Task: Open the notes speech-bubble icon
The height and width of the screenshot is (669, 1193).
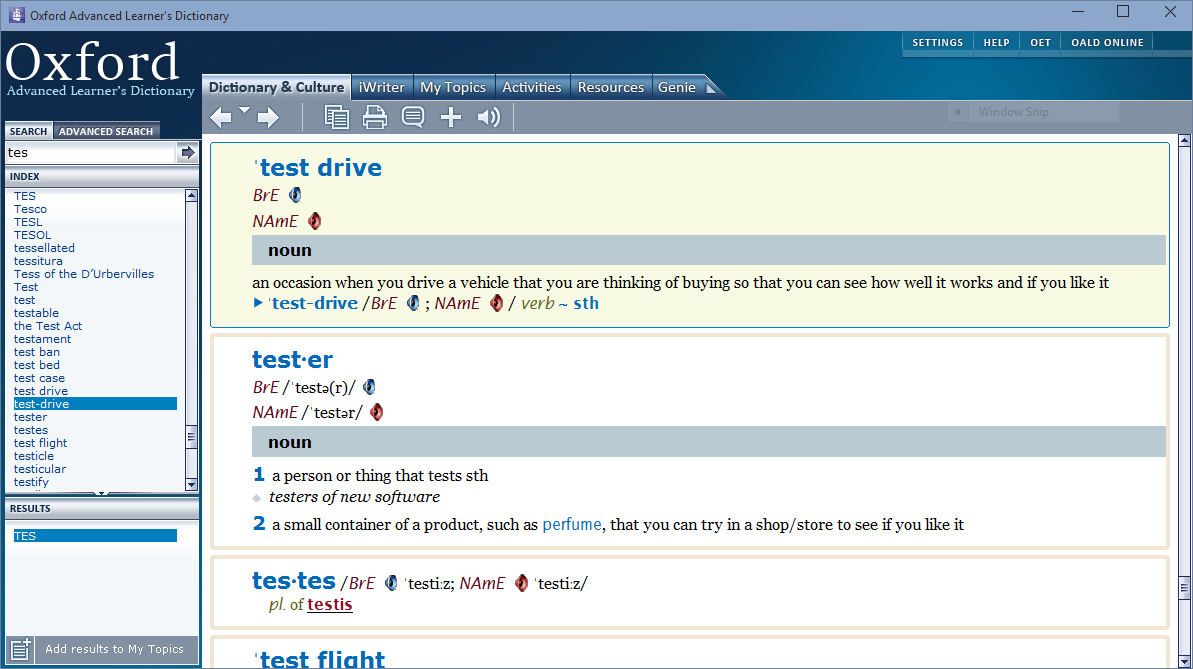Action: click(x=412, y=117)
